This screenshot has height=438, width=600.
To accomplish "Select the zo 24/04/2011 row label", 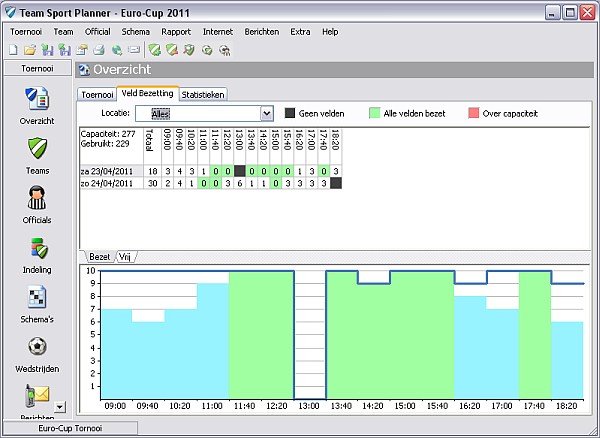I will (x=111, y=183).
